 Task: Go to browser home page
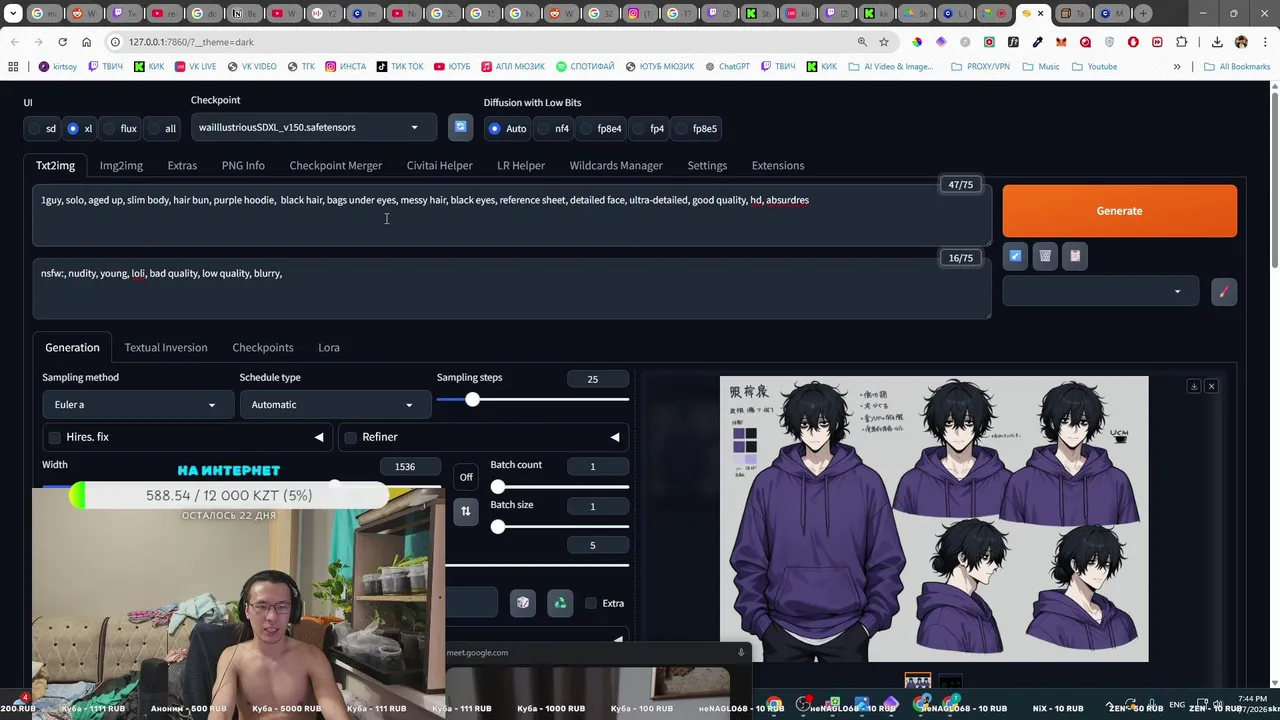[x=86, y=42]
